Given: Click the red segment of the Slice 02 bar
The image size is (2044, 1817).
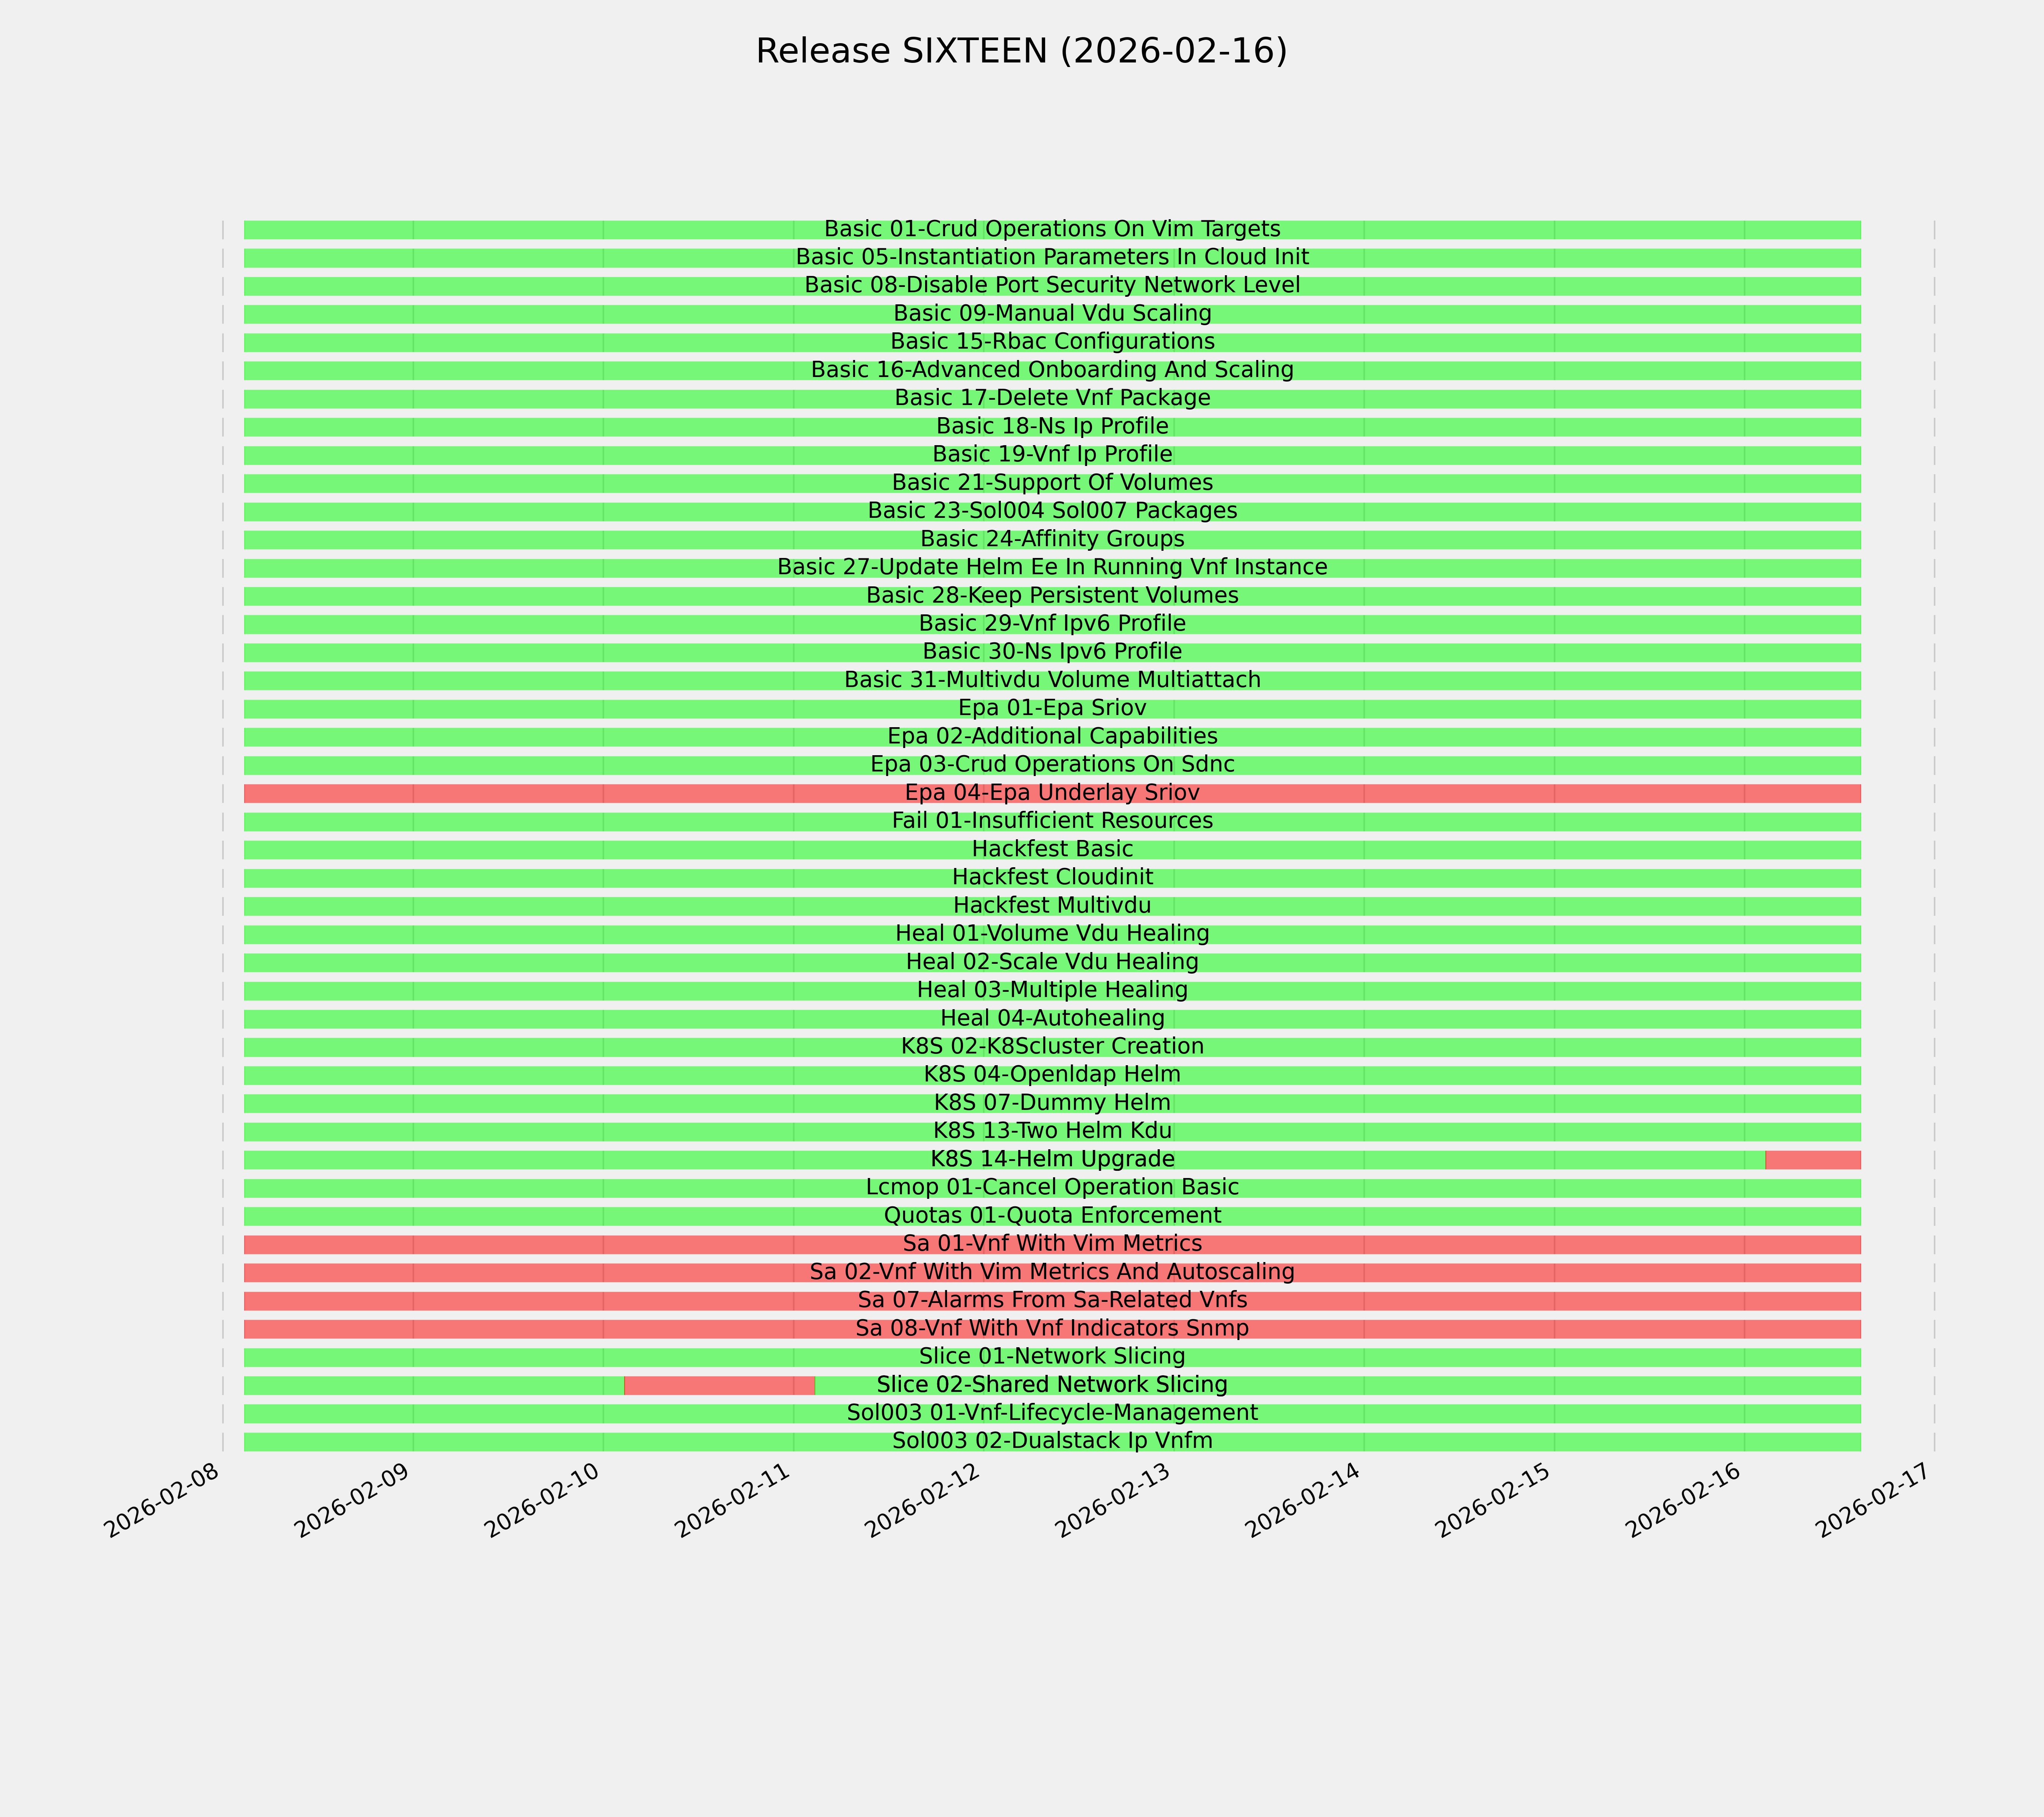Looking at the screenshot, I should tap(719, 1385).
